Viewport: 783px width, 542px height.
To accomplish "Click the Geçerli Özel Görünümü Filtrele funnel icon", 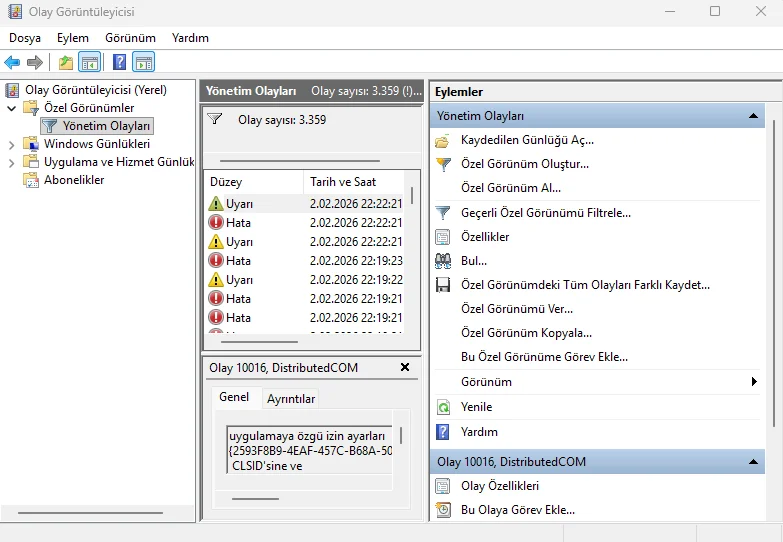I will point(443,213).
